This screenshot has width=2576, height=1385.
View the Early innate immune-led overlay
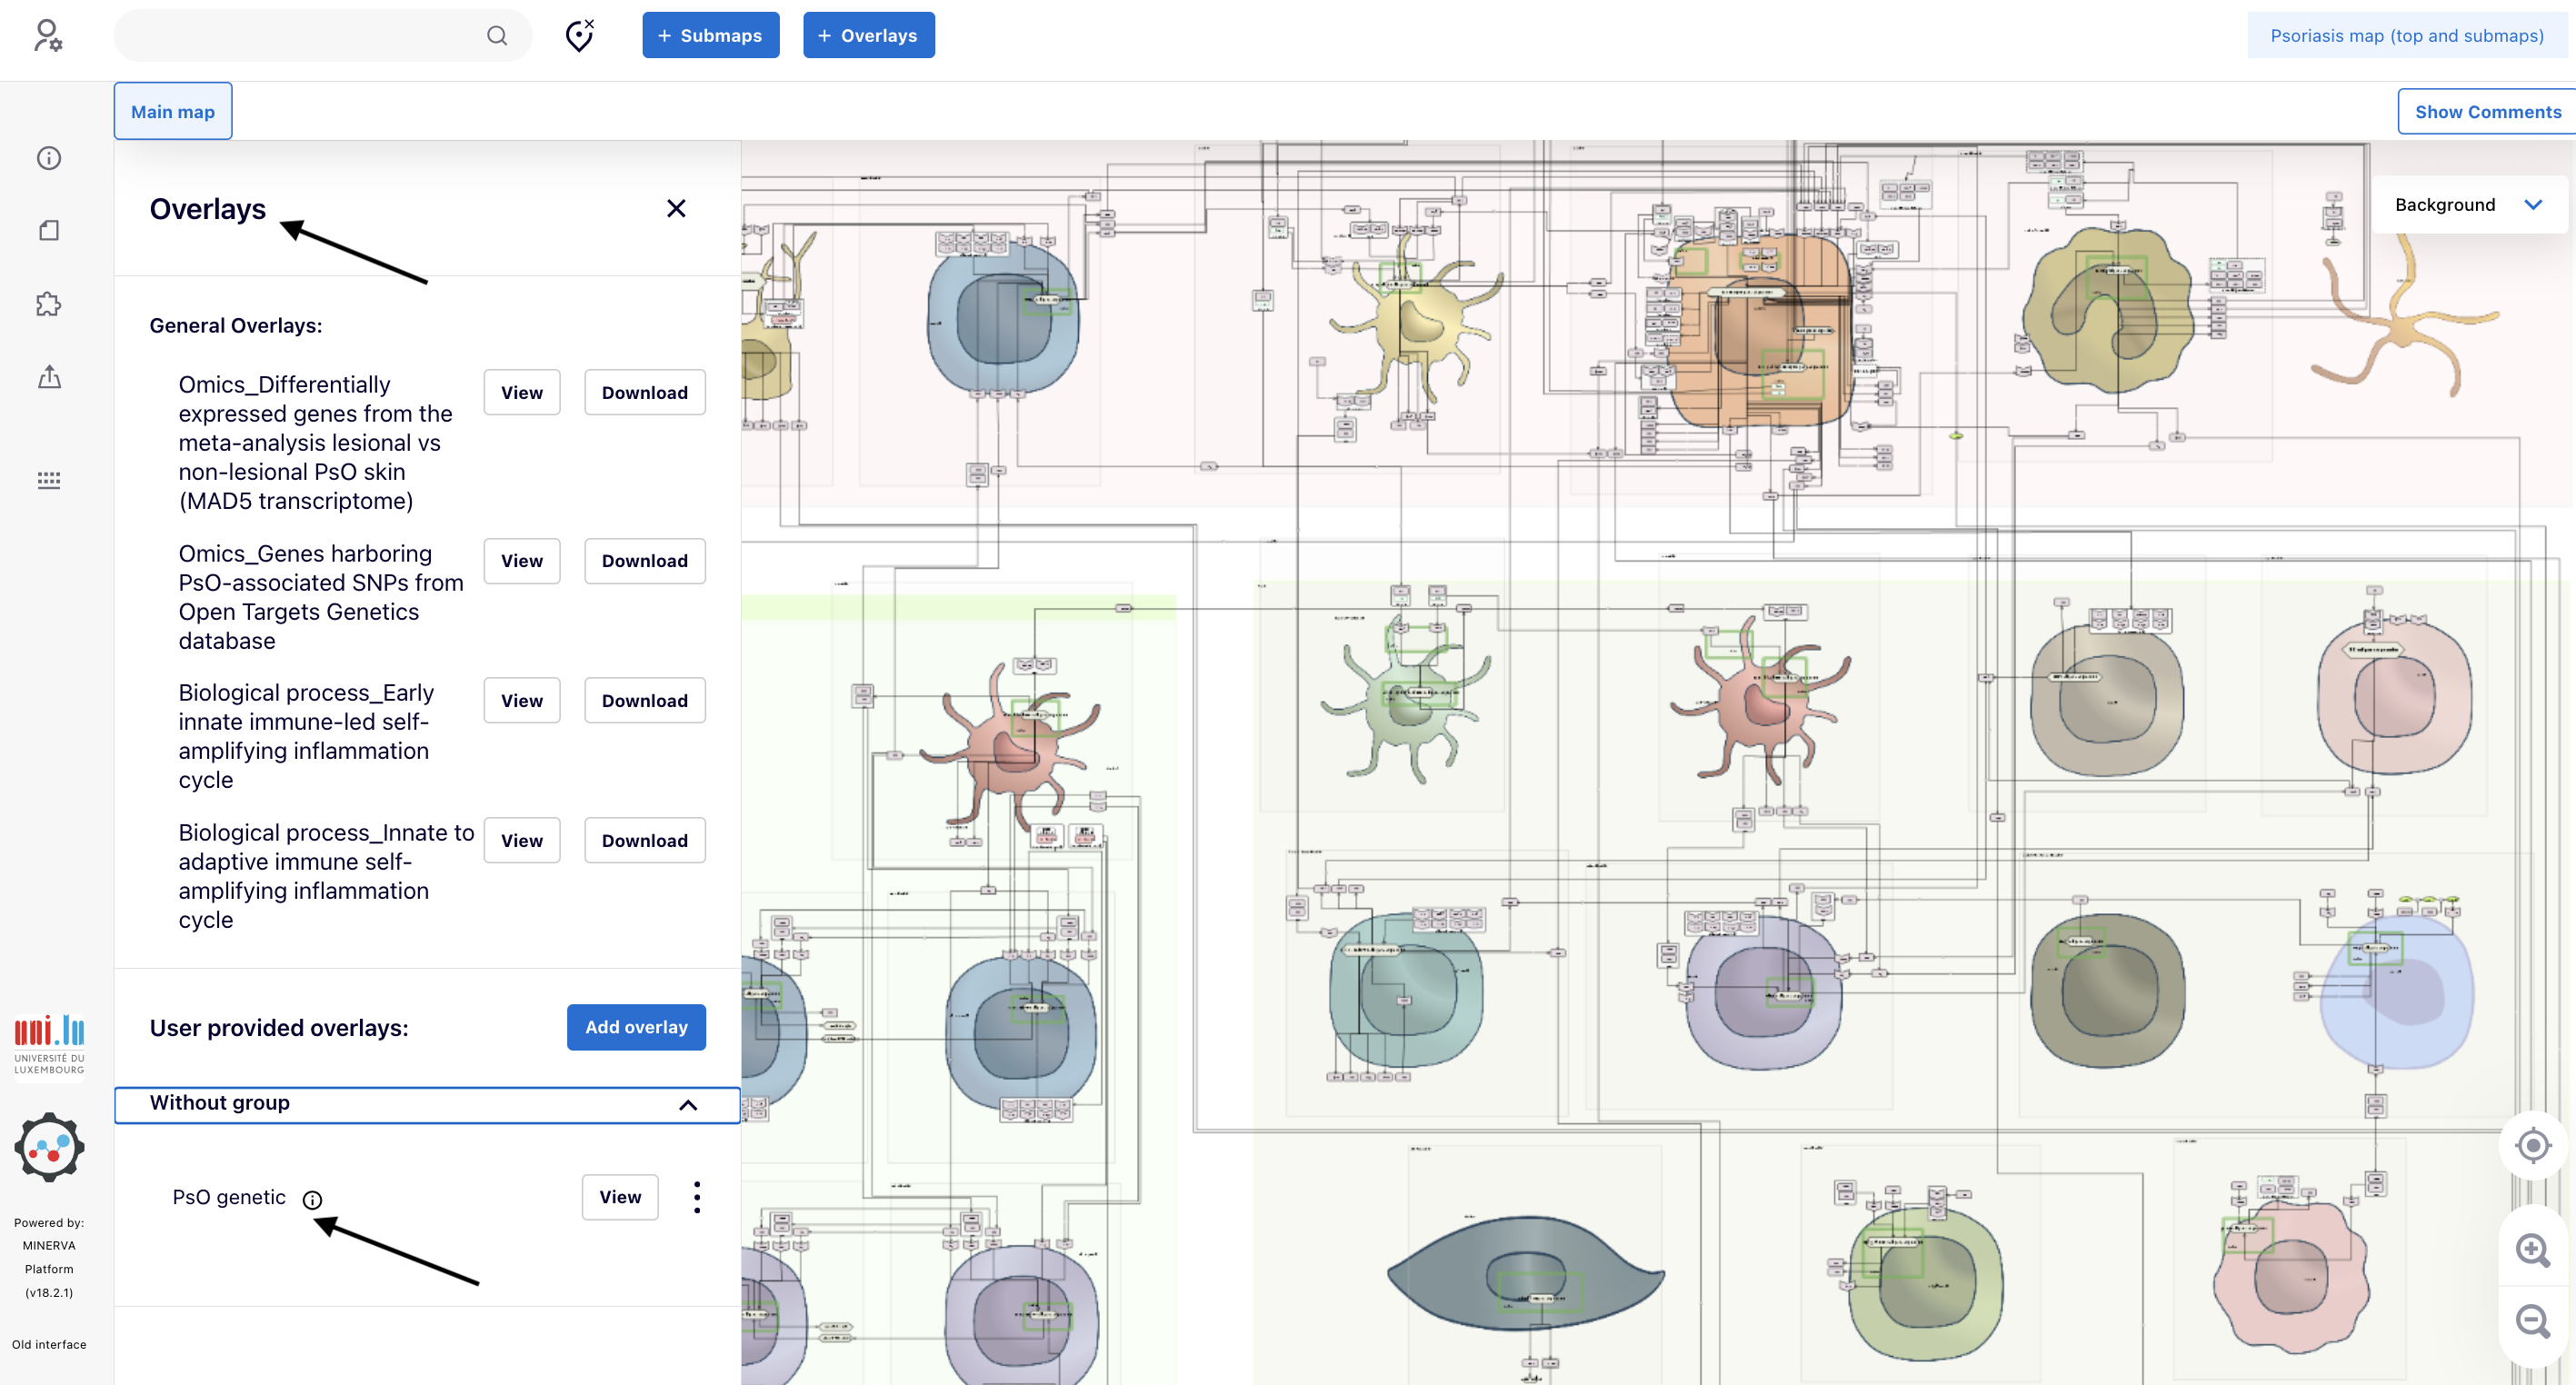point(521,701)
